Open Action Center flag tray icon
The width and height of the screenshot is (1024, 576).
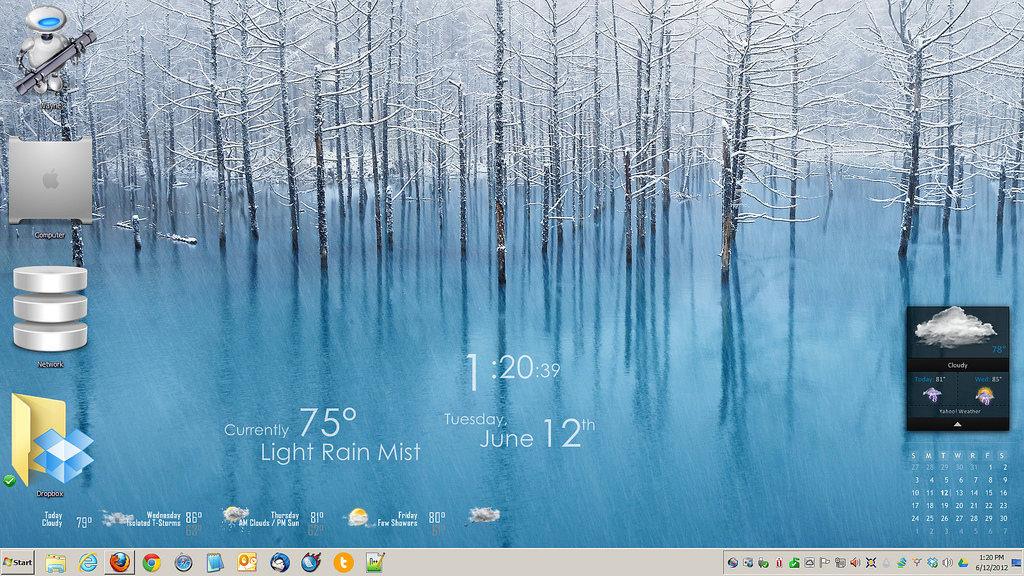point(824,563)
